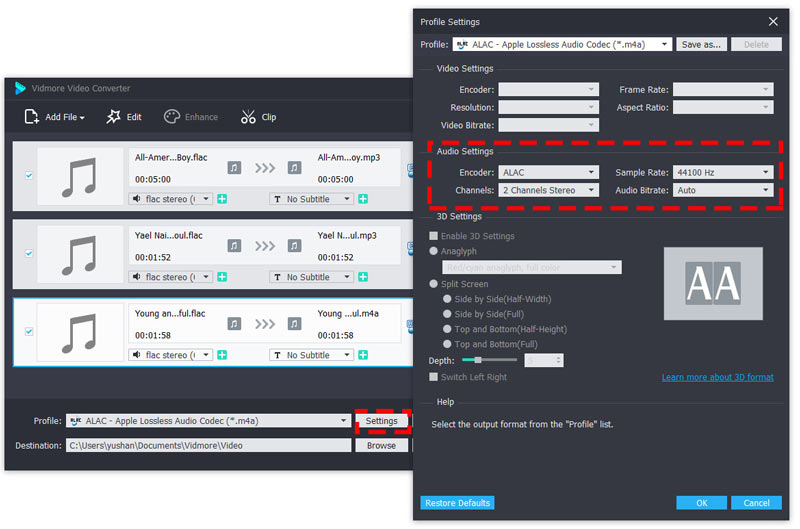Screen dimensions: 800x529
Task: Click the Depth slider handle
Action: (479, 359)
